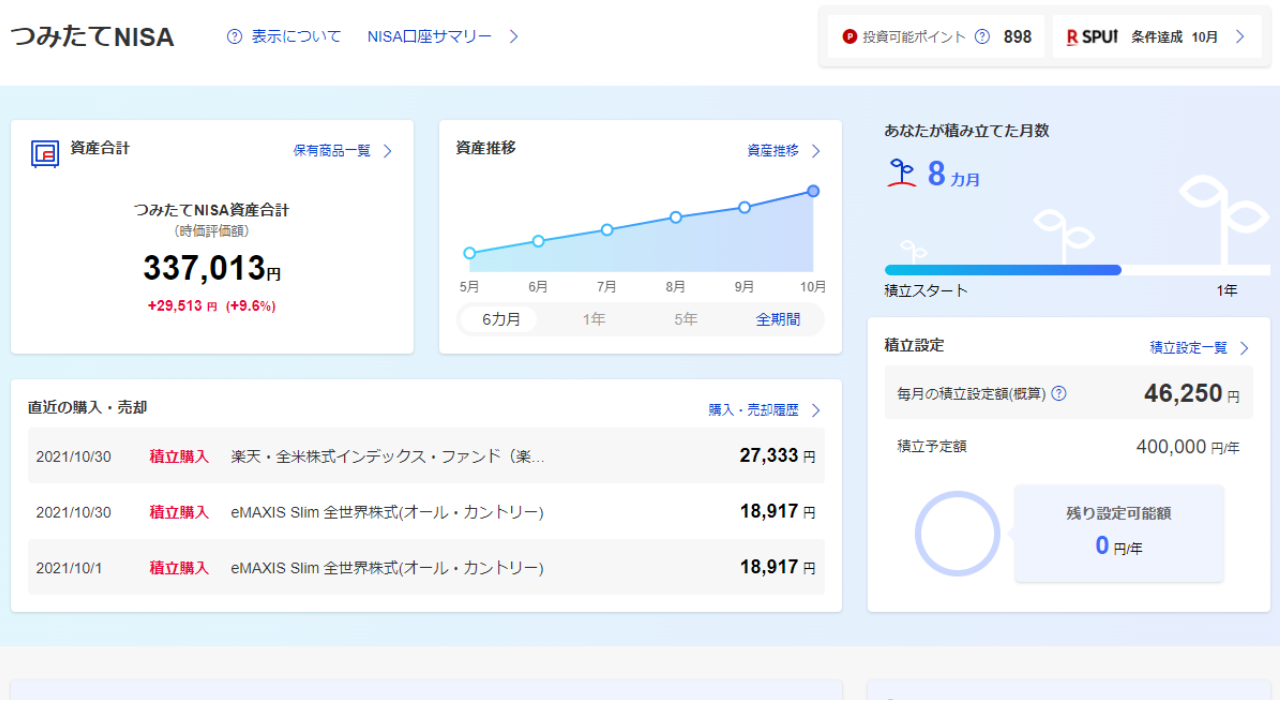Click the 8月 data point on chart

[x=676, y=217]
